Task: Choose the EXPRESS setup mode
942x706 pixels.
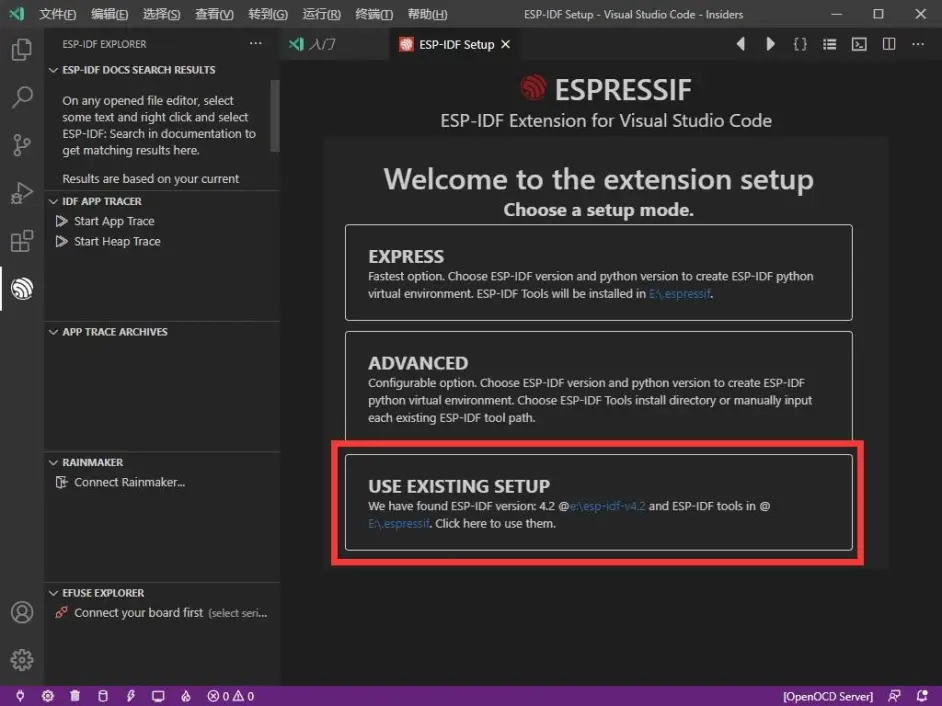Action: (598, 272)
